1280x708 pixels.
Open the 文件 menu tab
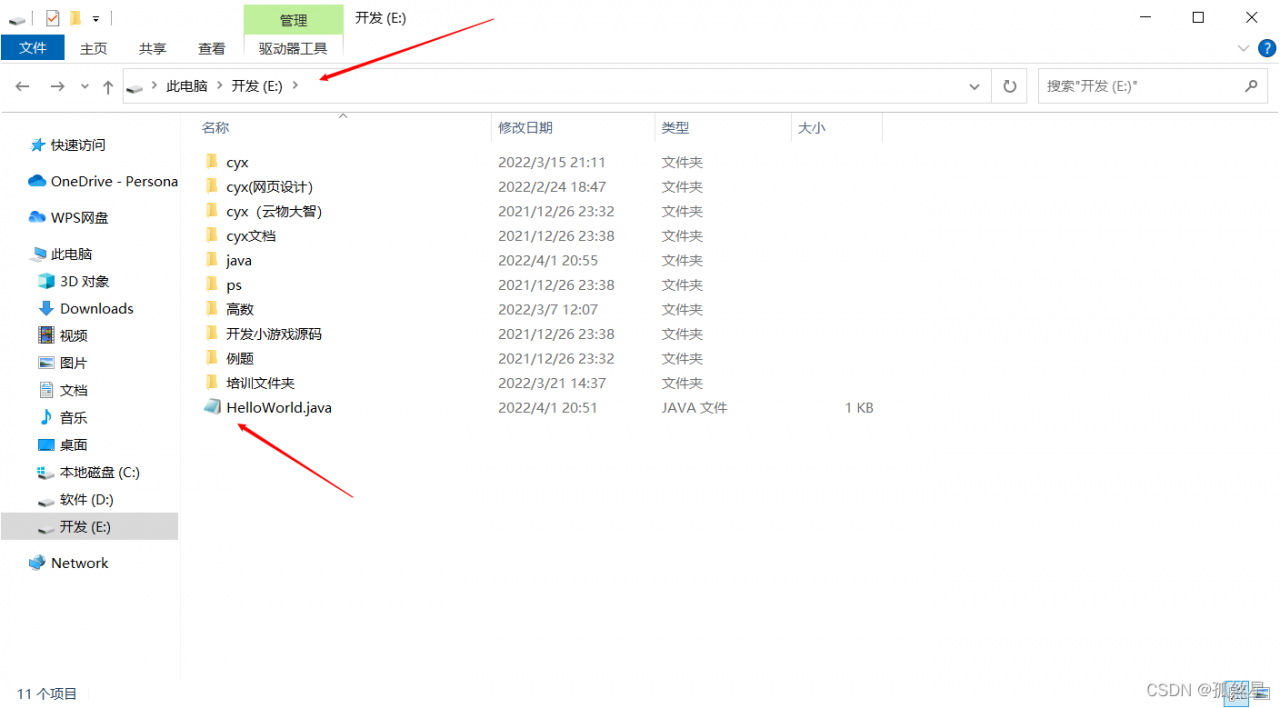[x=33, y=48]
